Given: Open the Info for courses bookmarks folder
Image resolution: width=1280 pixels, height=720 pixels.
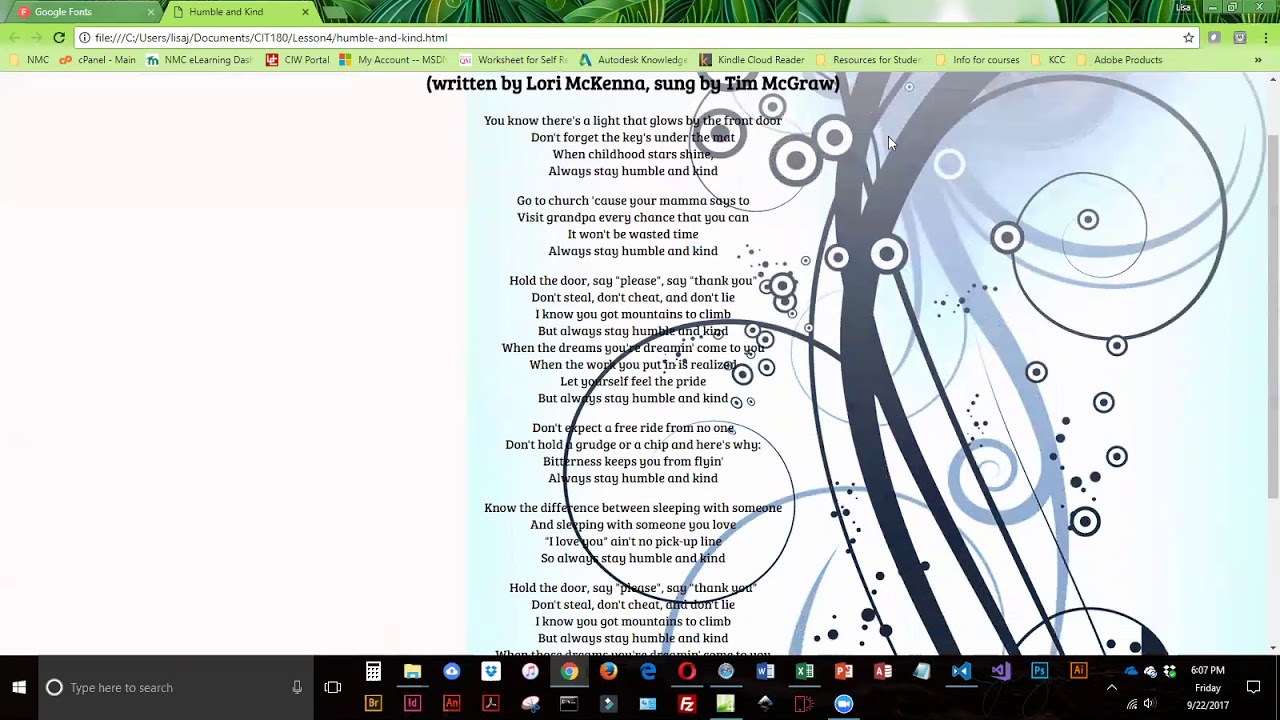Looking at the screenshot, I should pyautogui.click(x=977, y=60).
